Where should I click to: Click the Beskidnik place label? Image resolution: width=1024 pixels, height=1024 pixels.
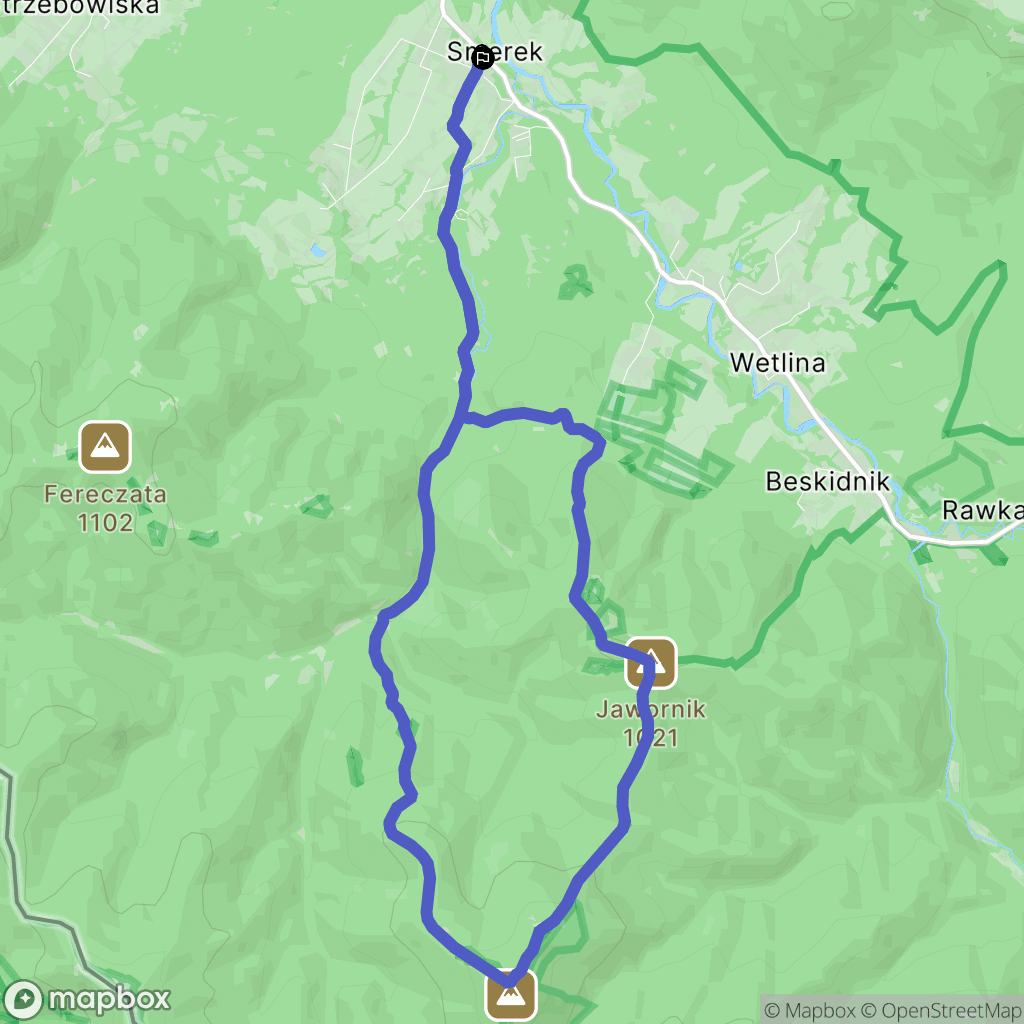[x=827, y=482]
